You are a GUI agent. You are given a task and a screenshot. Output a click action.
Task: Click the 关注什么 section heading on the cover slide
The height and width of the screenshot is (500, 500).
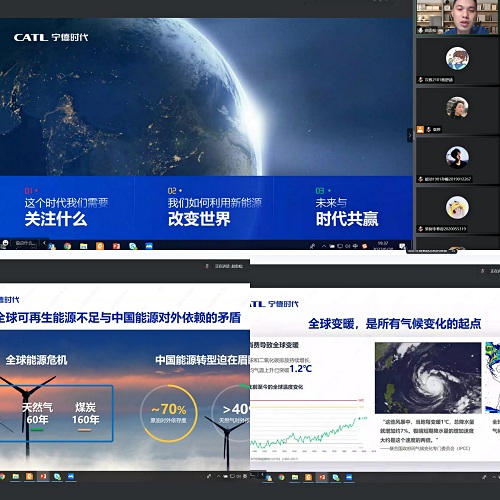point(56,219)
